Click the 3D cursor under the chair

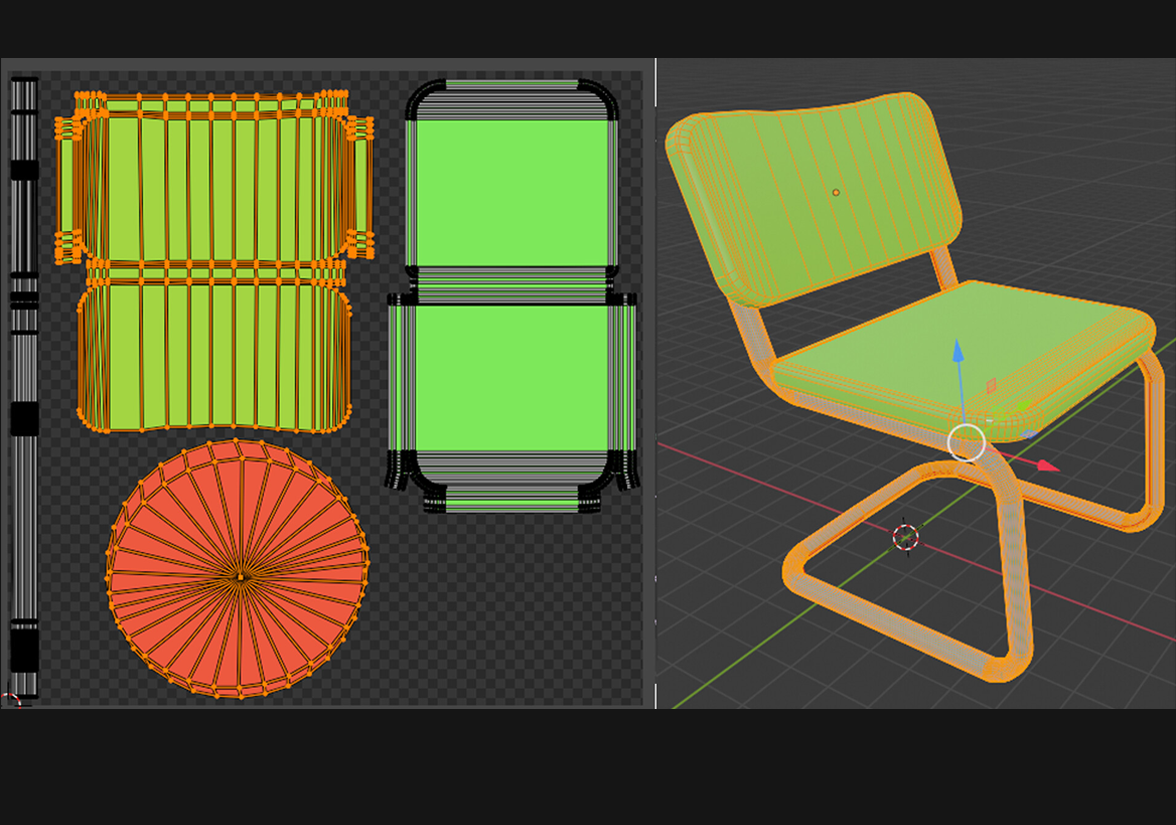(x=906, y=537)
